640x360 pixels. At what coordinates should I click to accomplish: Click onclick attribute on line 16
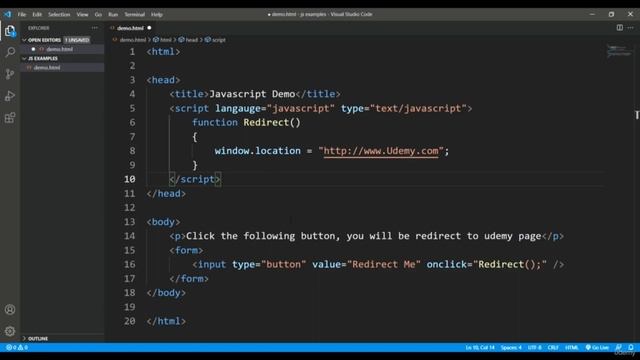[x=446, y=264]
